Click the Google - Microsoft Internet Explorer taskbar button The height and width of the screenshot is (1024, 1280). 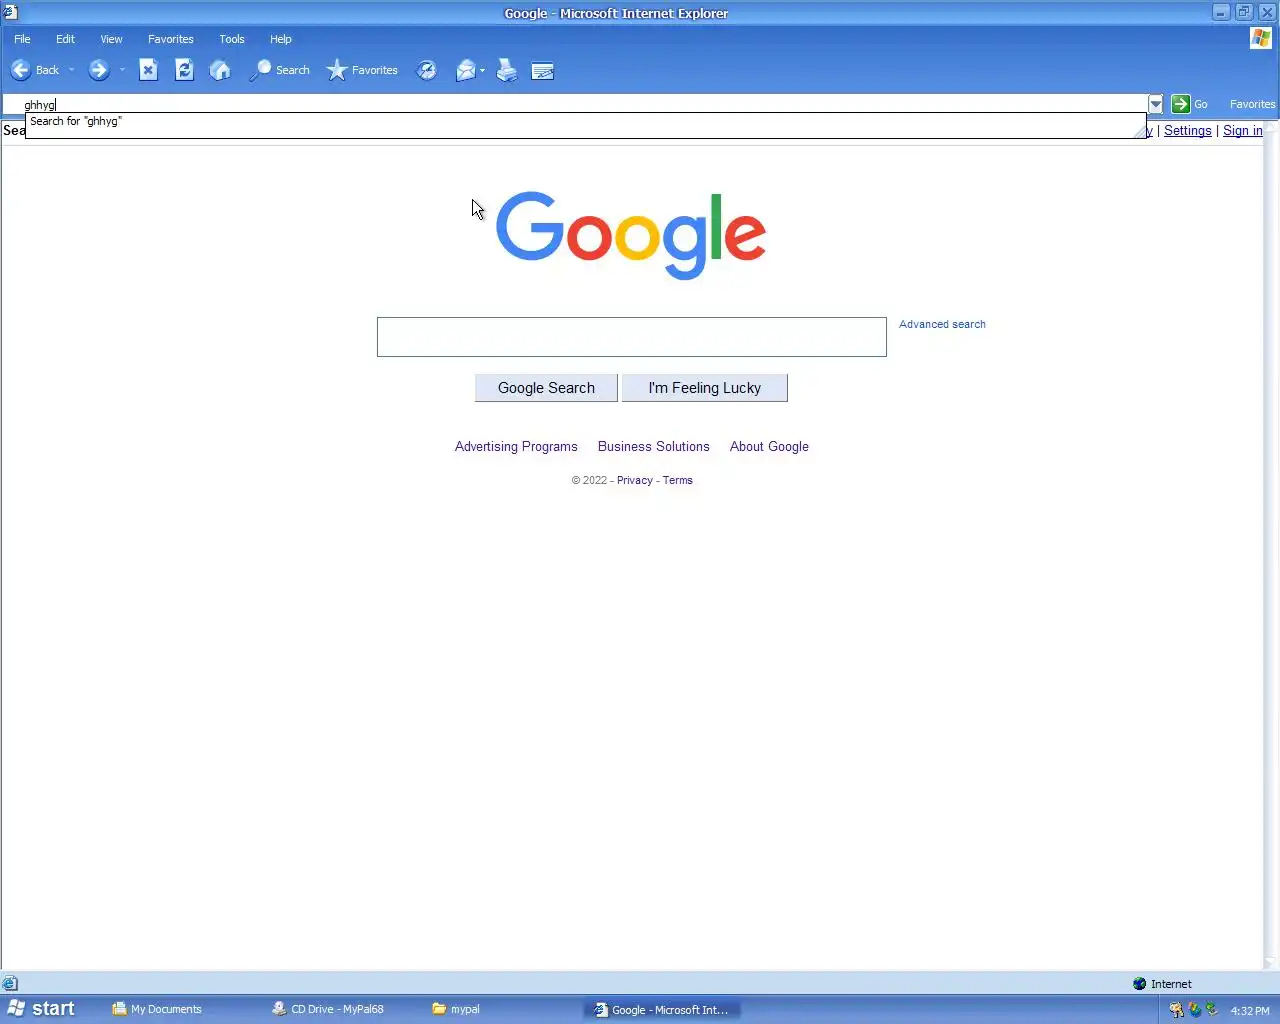coord(661,1009)
